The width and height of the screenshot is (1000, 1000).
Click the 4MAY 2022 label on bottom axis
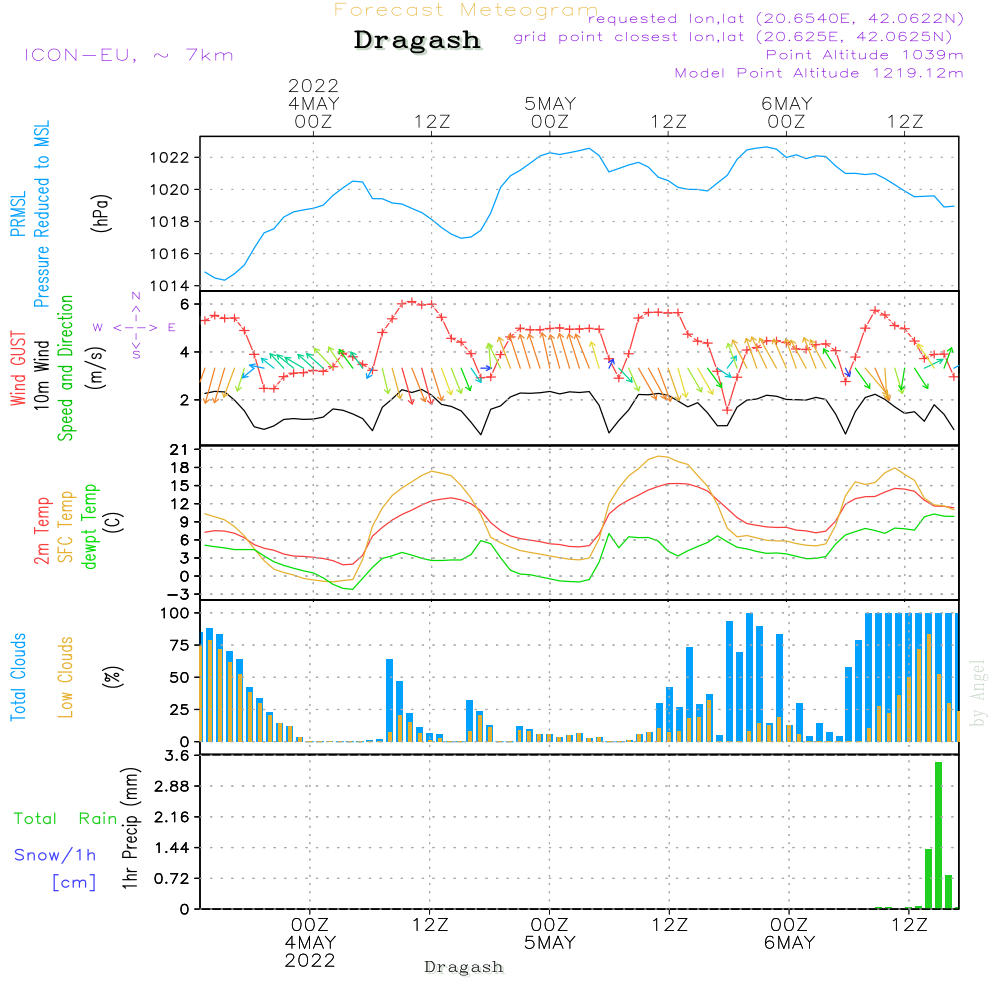pos(310,951)
